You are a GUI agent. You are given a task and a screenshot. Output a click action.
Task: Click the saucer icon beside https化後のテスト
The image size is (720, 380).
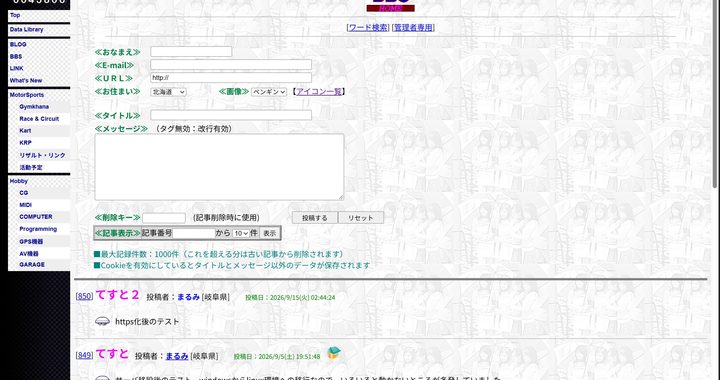[102, 321]
